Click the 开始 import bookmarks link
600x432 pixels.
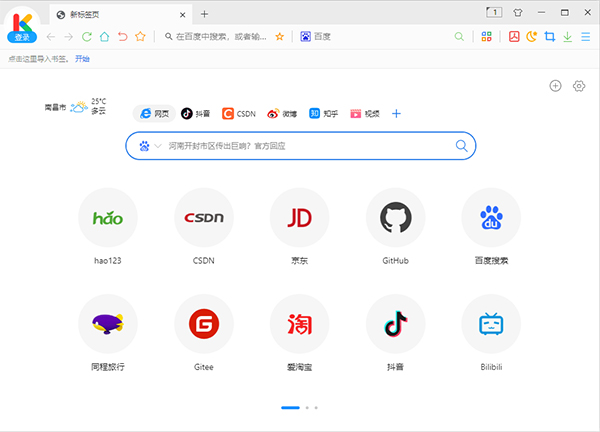82,59
